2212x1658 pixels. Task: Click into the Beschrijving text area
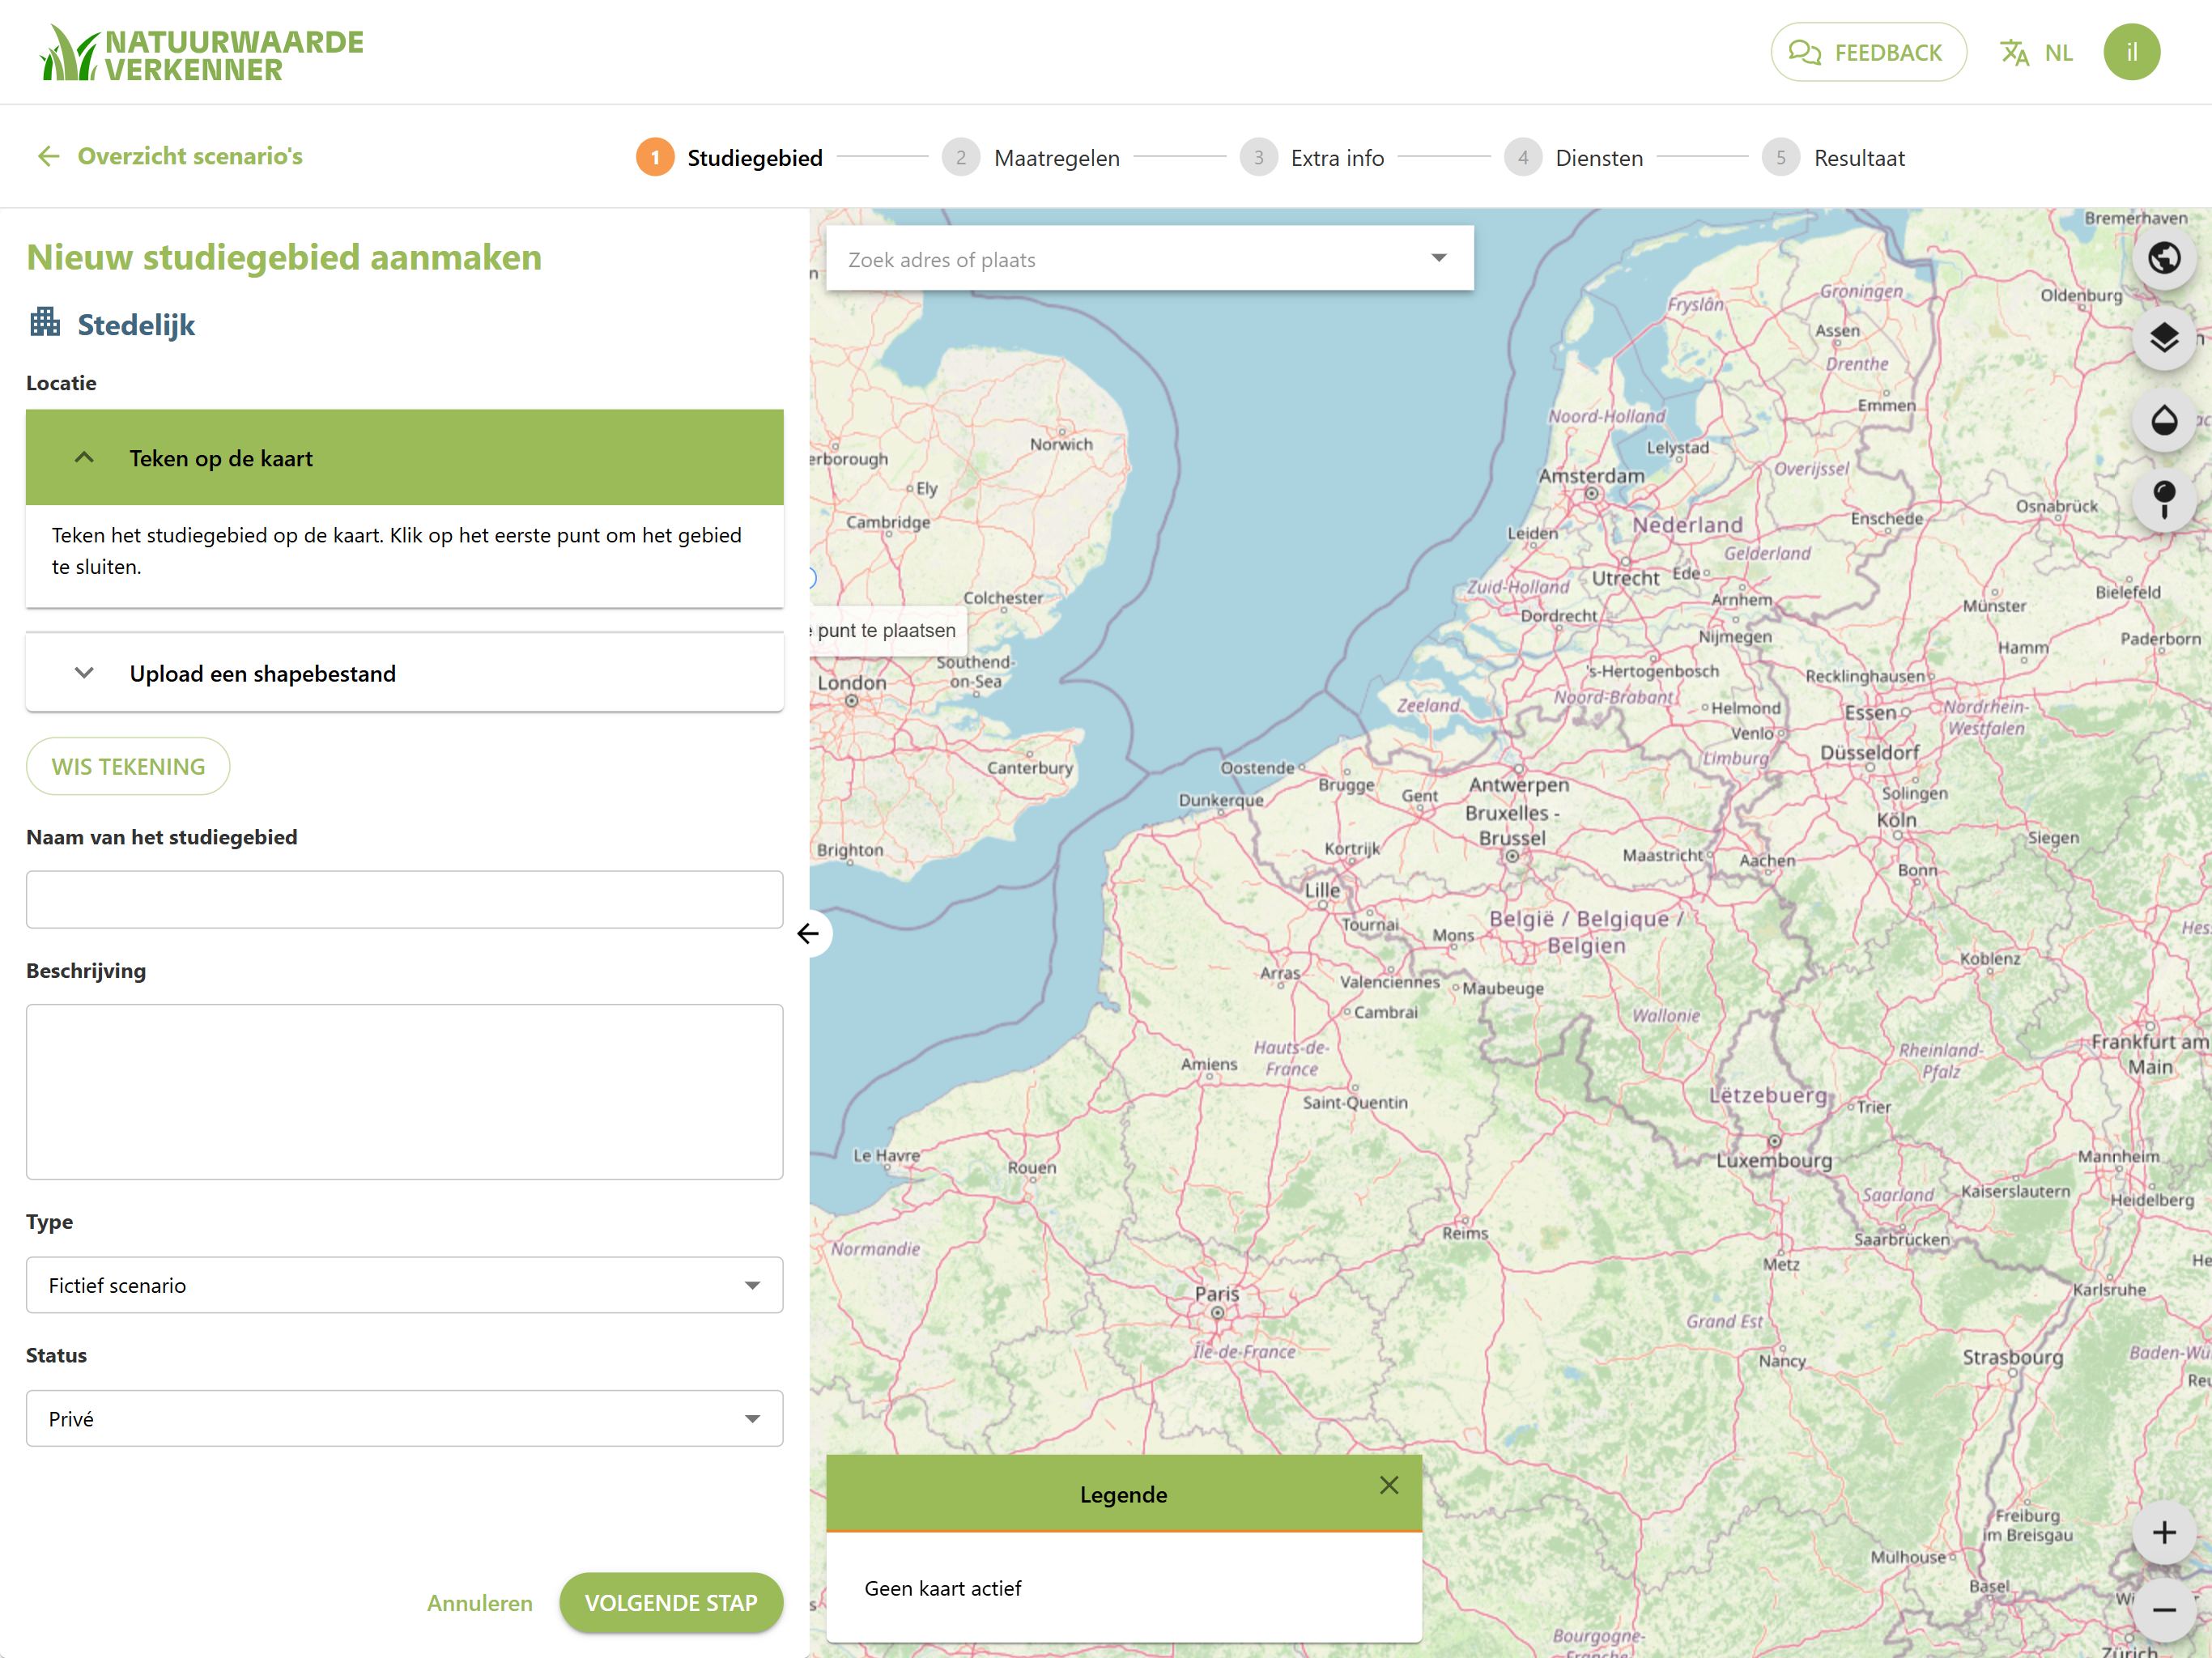[404, 1091]
